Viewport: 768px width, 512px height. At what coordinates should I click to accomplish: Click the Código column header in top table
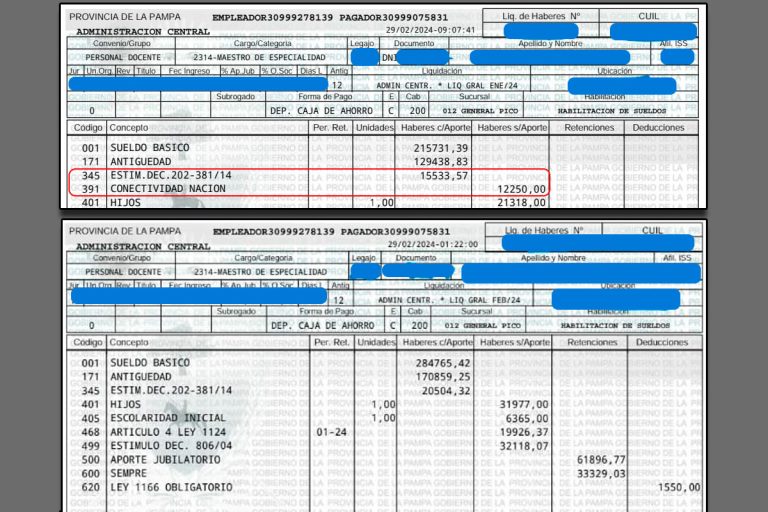[88, 128]
